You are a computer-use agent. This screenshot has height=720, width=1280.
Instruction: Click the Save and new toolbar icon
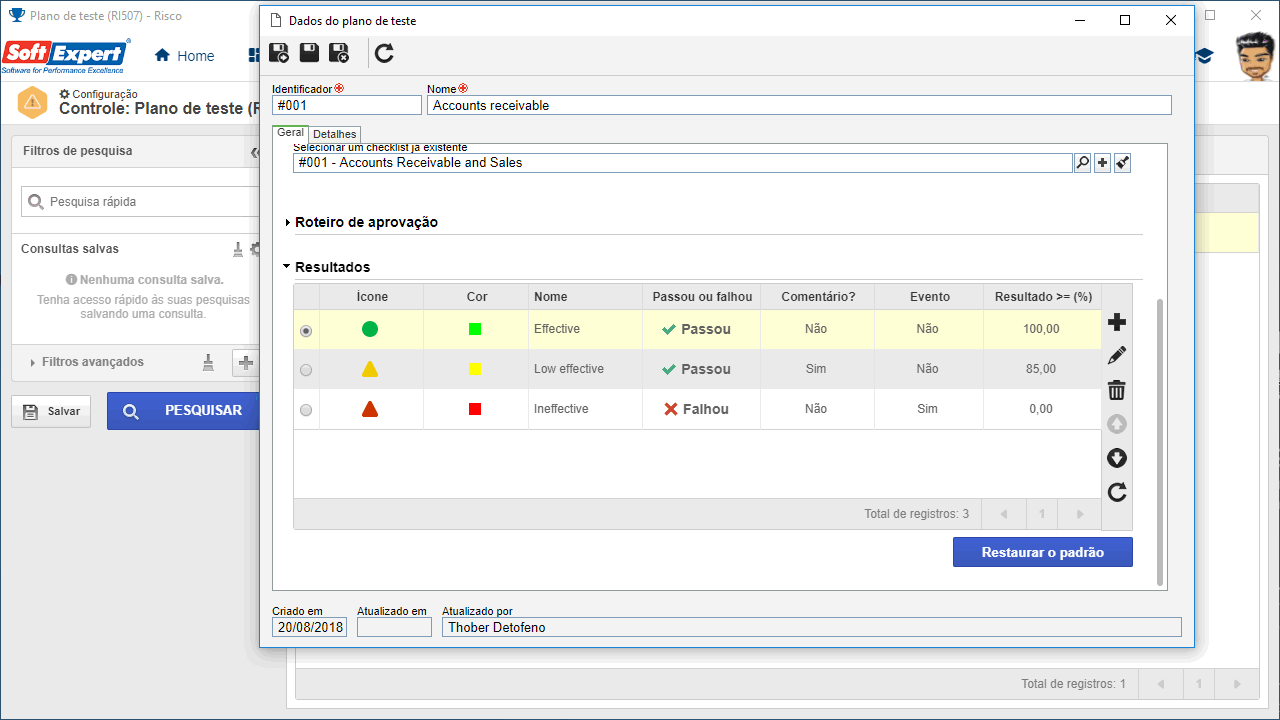point(280,54)
